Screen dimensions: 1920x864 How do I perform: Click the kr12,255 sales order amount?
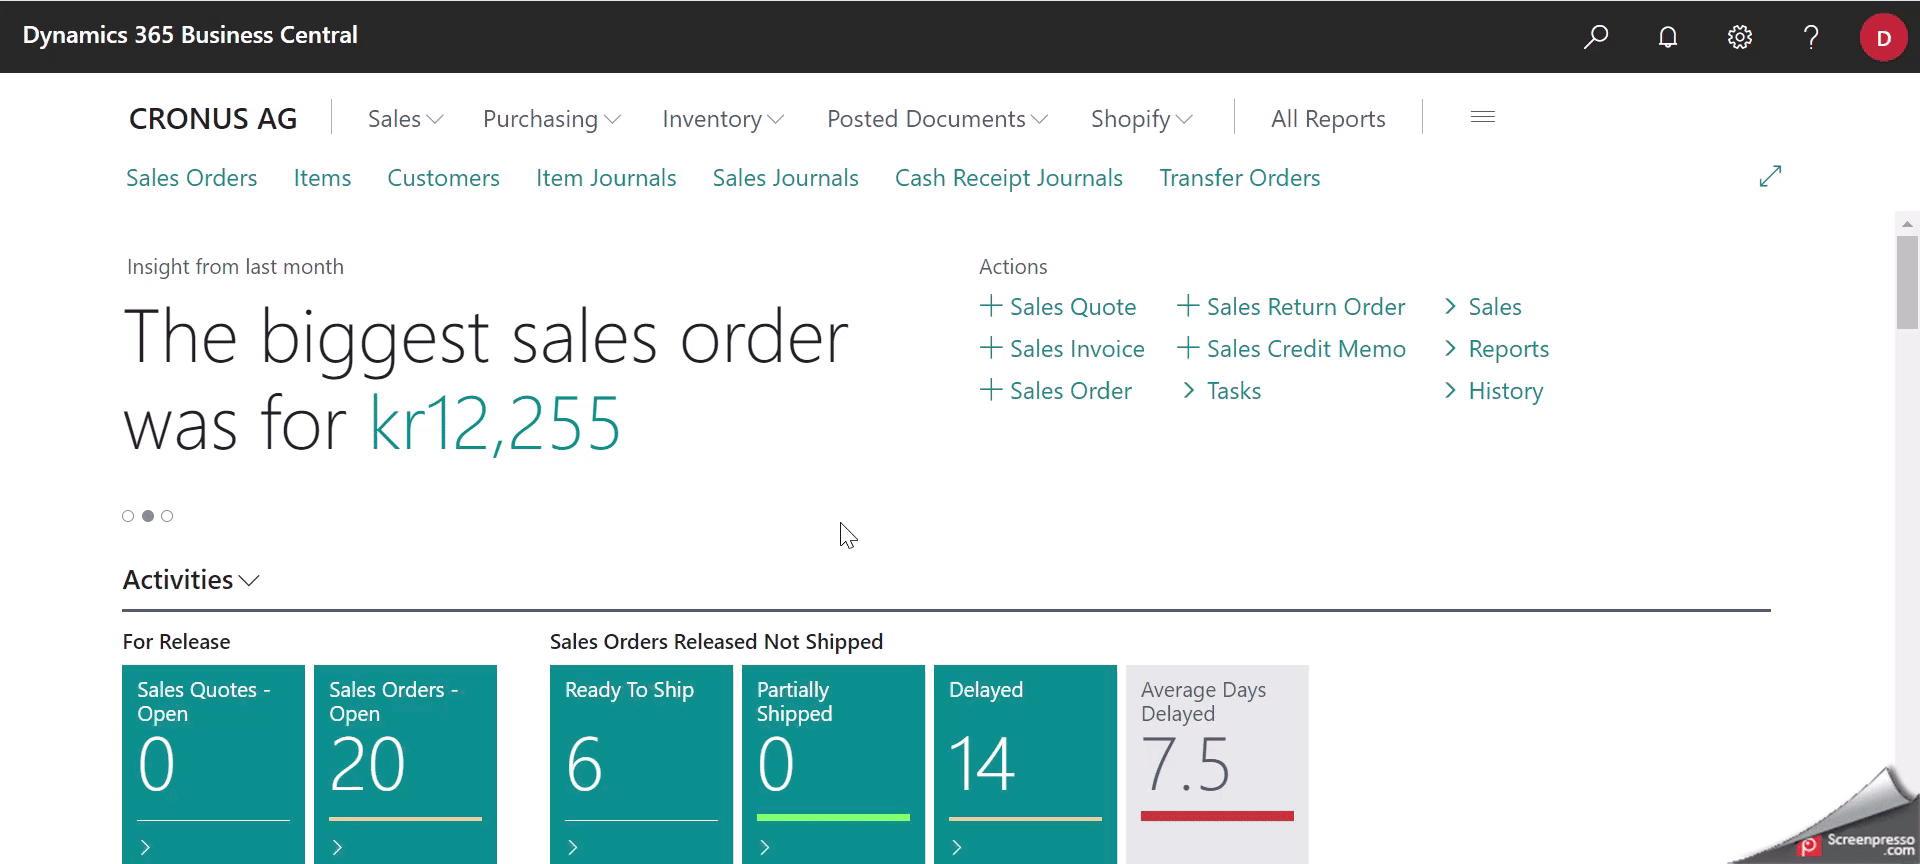(495, 424)
